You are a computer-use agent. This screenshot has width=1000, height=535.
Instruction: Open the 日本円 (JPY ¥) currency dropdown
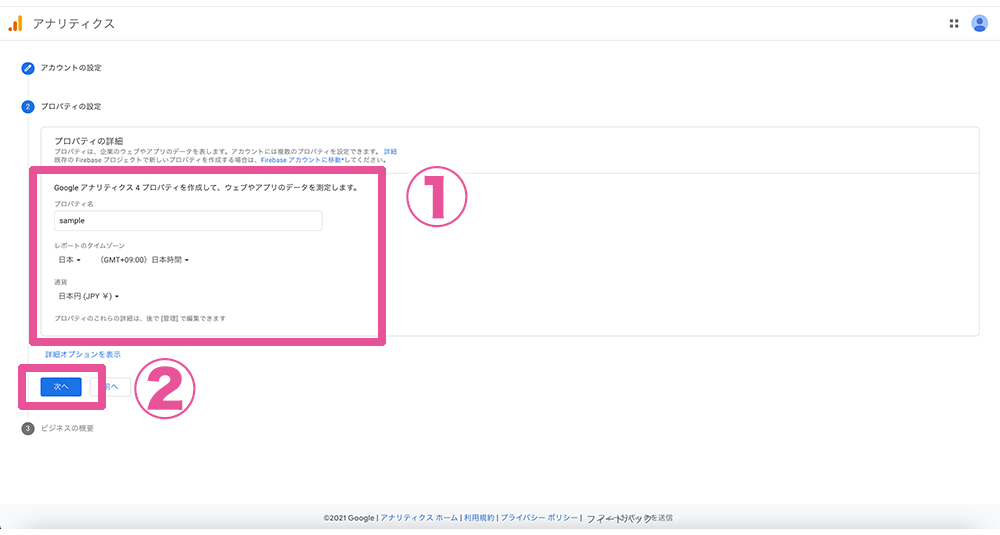click(x=89, y=297)
